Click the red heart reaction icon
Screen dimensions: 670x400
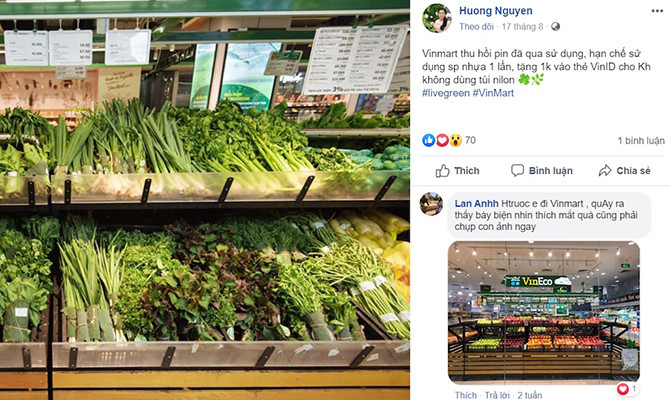pos(442,140)
